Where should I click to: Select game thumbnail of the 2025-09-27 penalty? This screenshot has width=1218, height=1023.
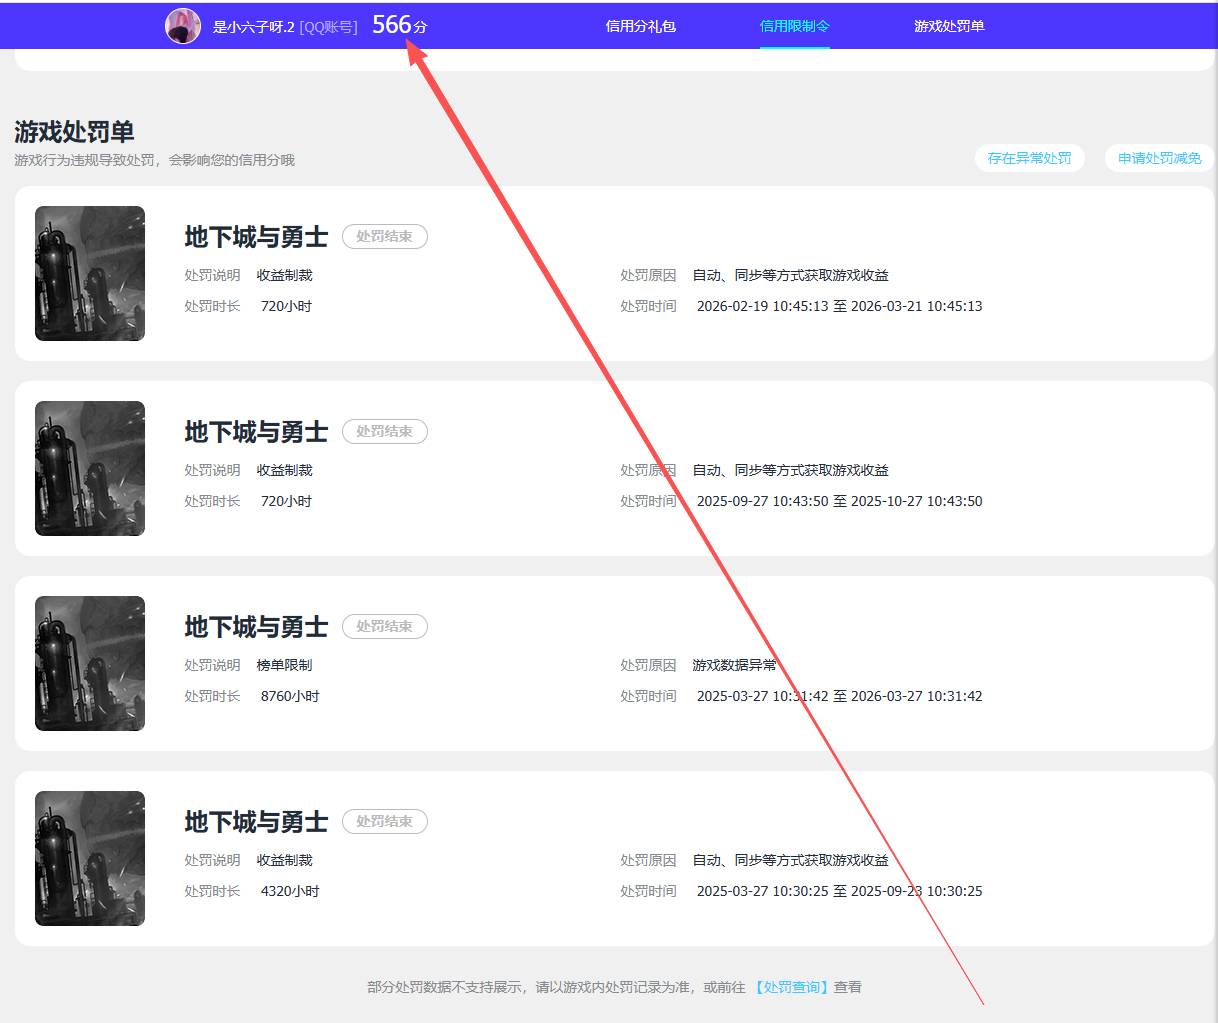tap(90, 468)
